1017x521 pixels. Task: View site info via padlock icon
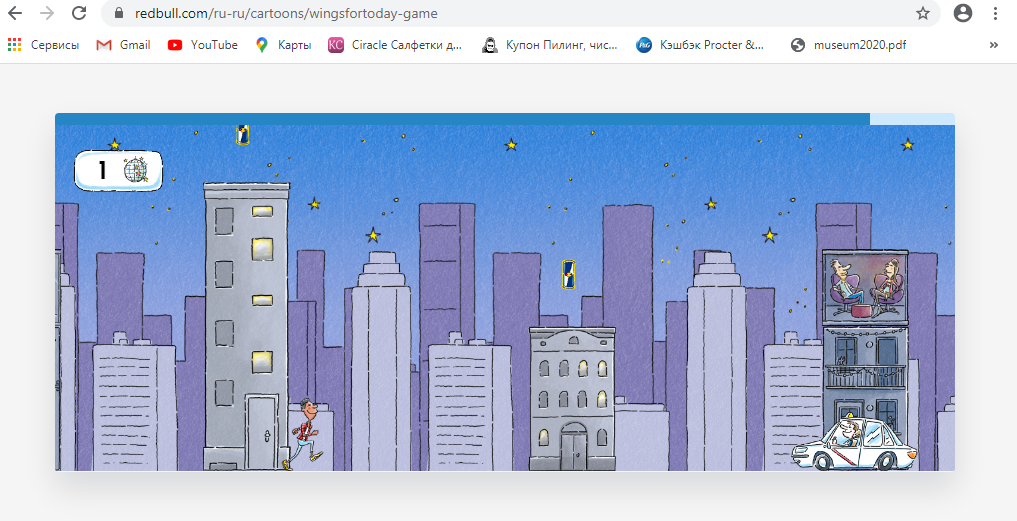point(118,13)
